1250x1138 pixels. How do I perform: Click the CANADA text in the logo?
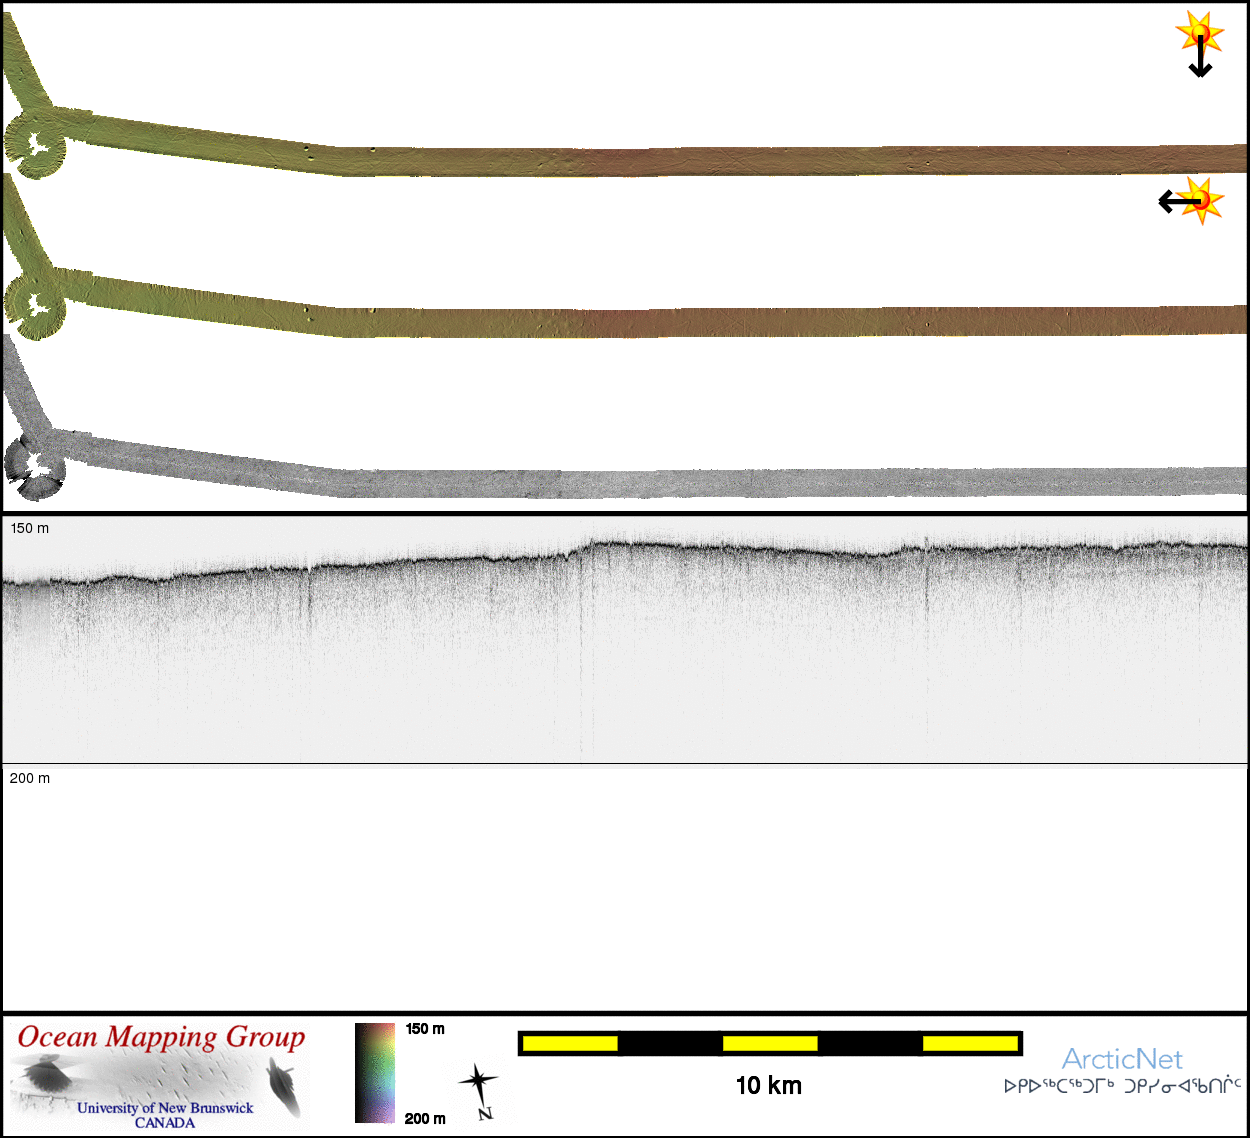coord(165,1123)
